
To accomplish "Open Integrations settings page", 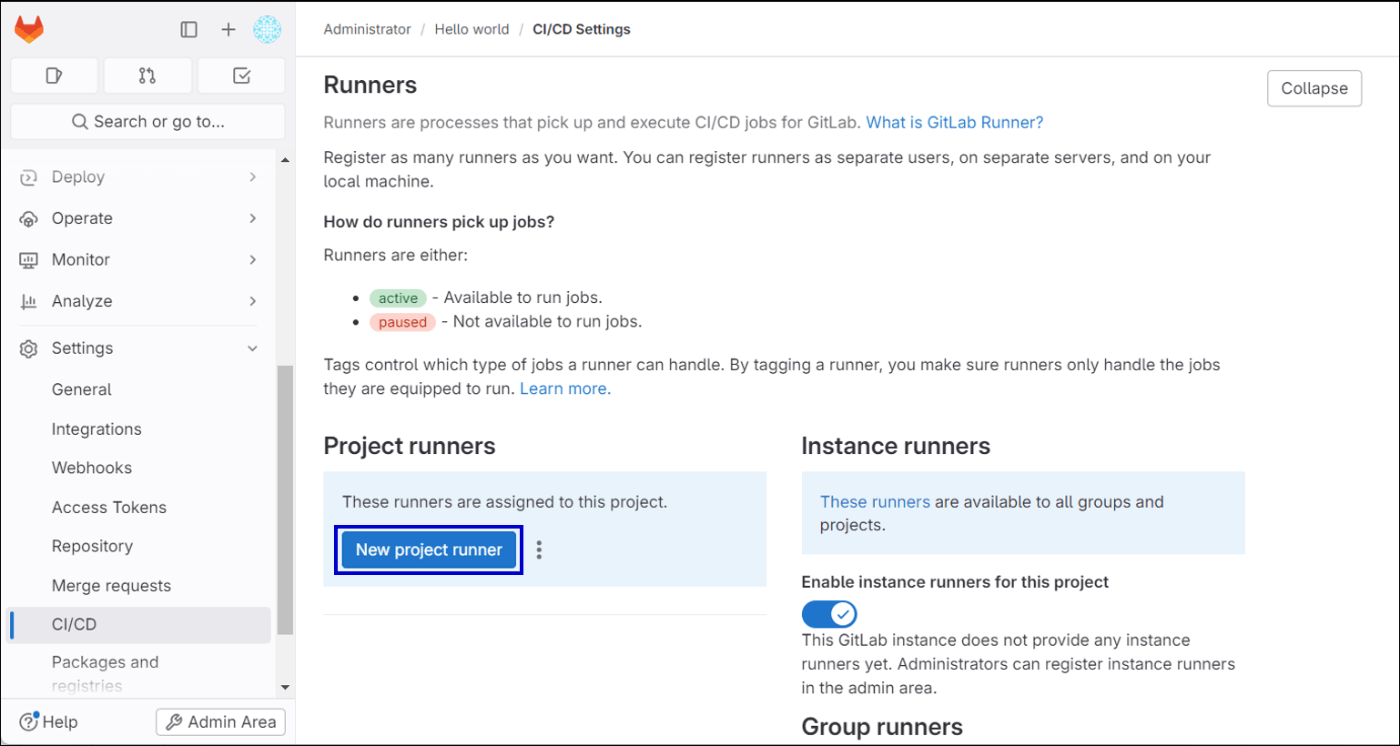I will [140, 429].
